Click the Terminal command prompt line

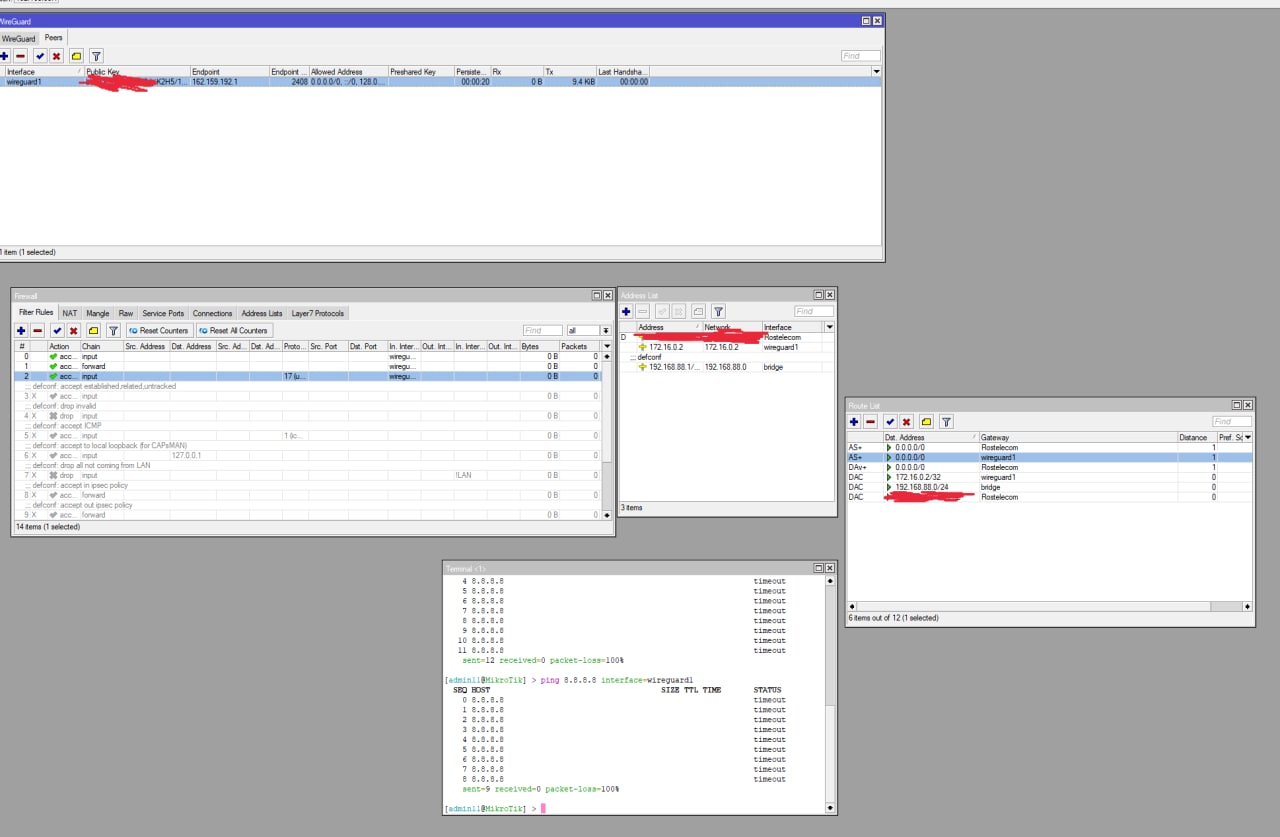click(635, 808)
